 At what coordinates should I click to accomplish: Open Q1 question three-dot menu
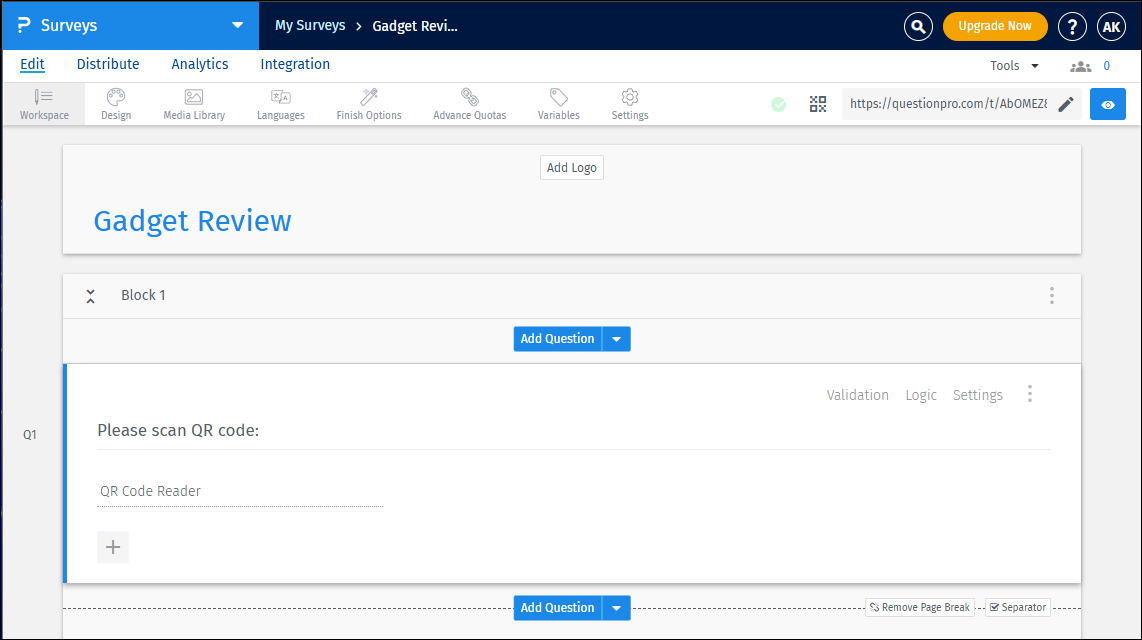coord(1029,394)
